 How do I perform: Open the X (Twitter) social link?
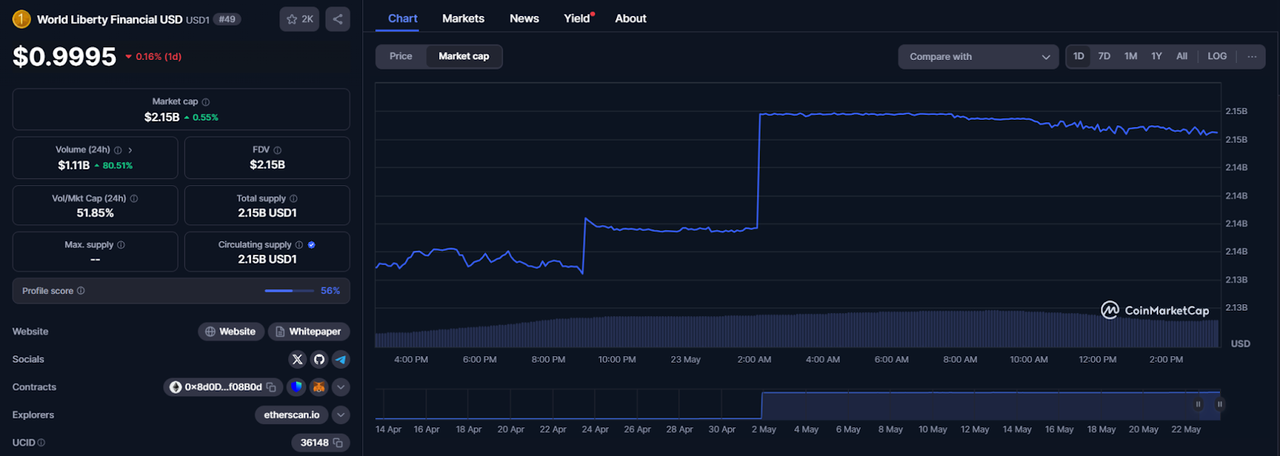coord(297,359)
